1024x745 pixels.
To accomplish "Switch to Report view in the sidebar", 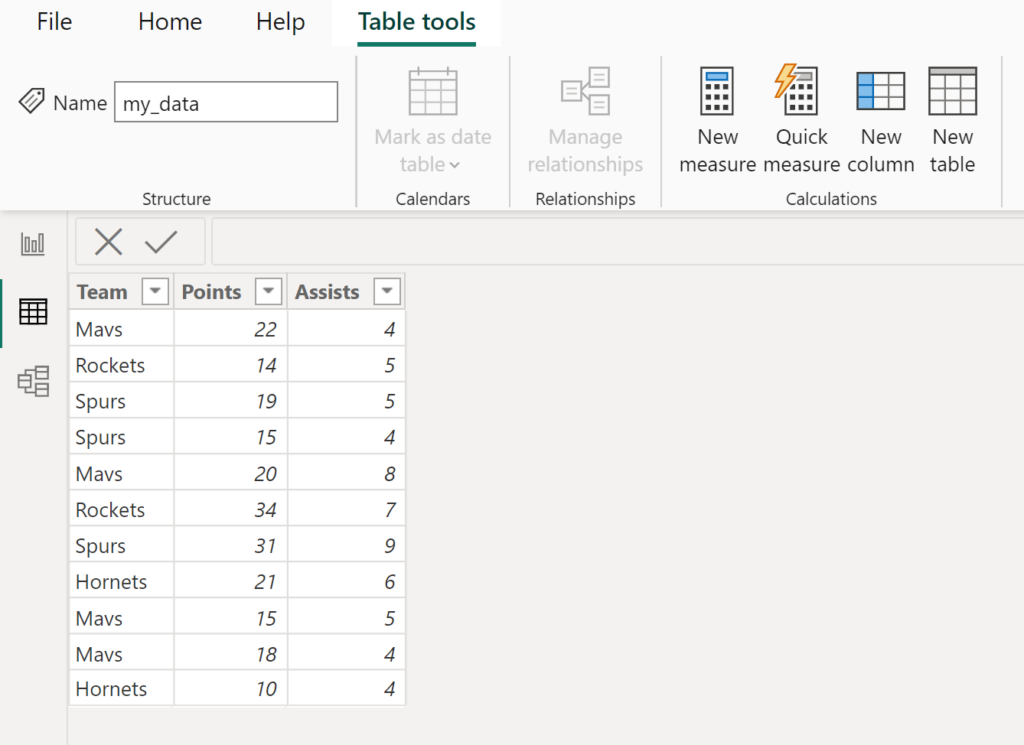I will [33, 242].
